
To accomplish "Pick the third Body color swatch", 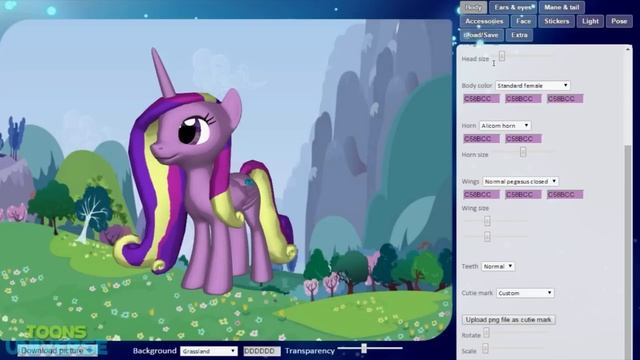I will 565,99.
